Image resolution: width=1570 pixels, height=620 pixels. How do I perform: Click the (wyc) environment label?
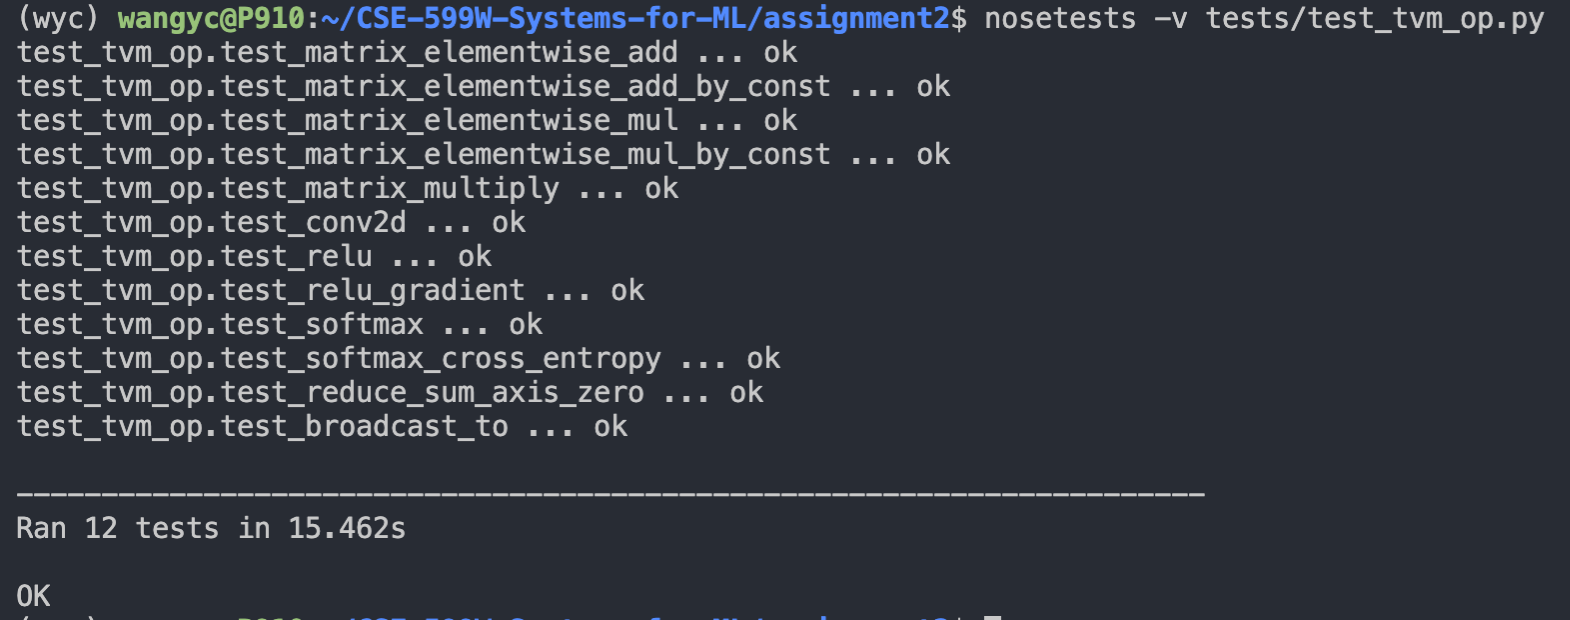58,19
